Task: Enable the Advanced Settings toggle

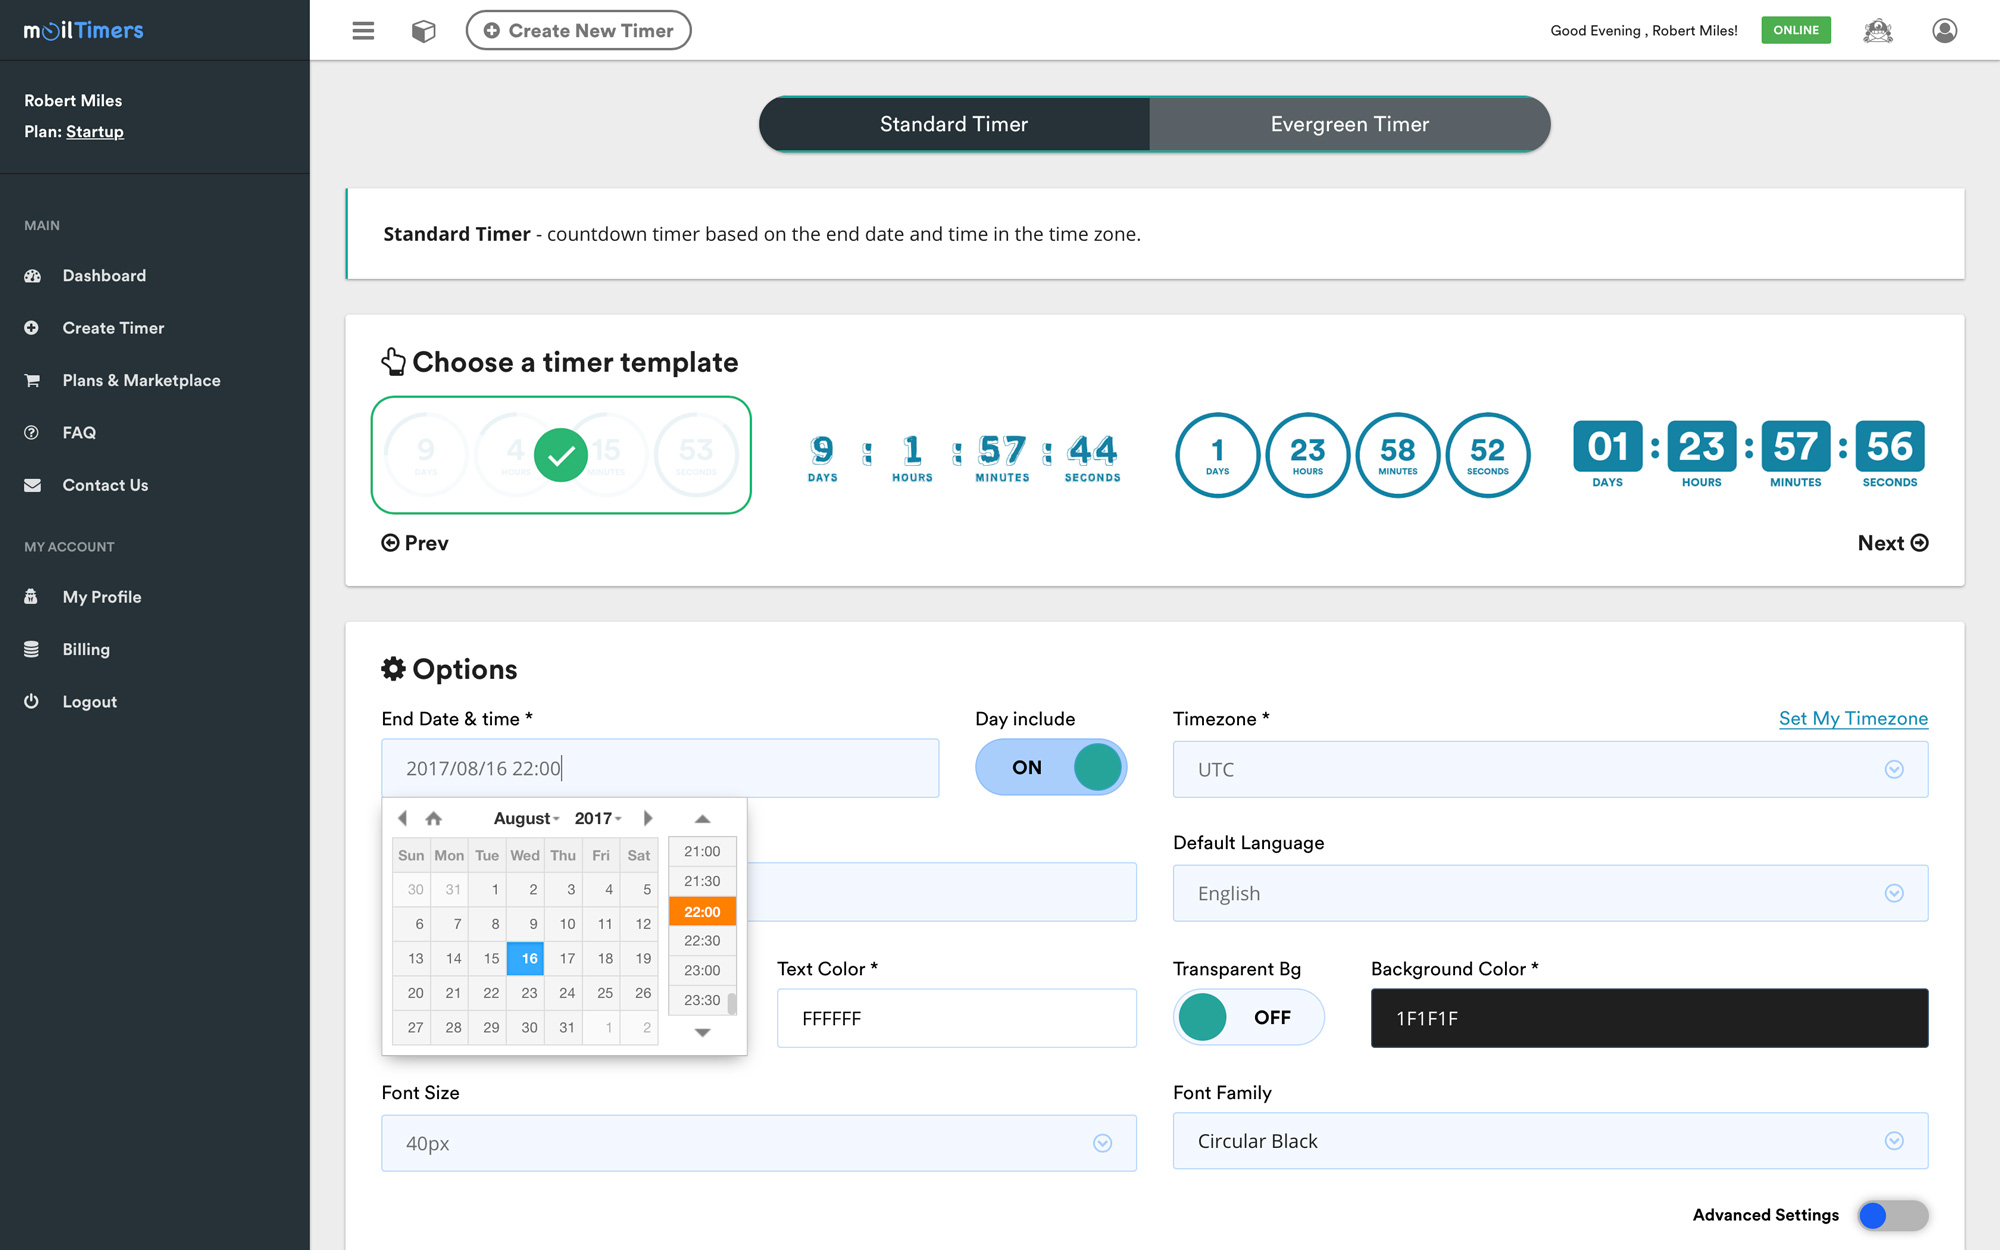Action: tap(1892, 1215)
